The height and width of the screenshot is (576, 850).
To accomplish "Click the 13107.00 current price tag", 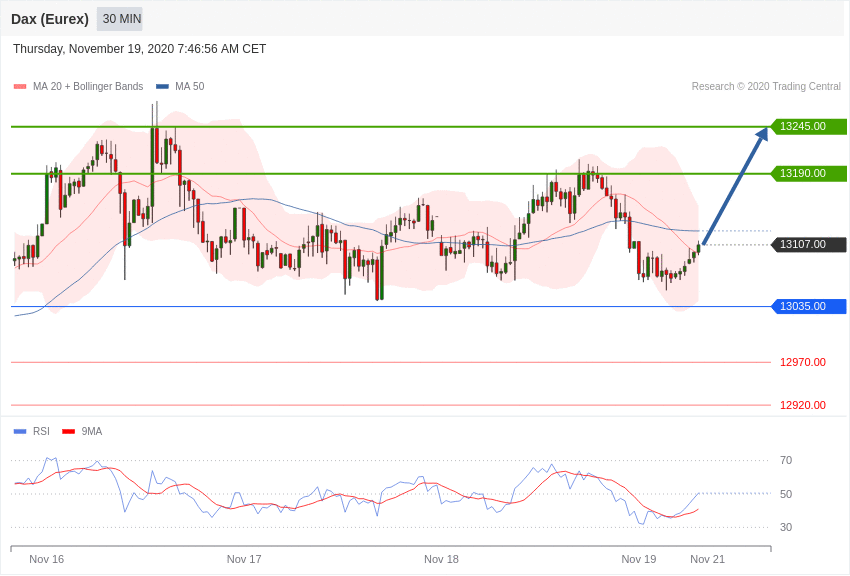I will pyautogui.click(x=808, y=244).
